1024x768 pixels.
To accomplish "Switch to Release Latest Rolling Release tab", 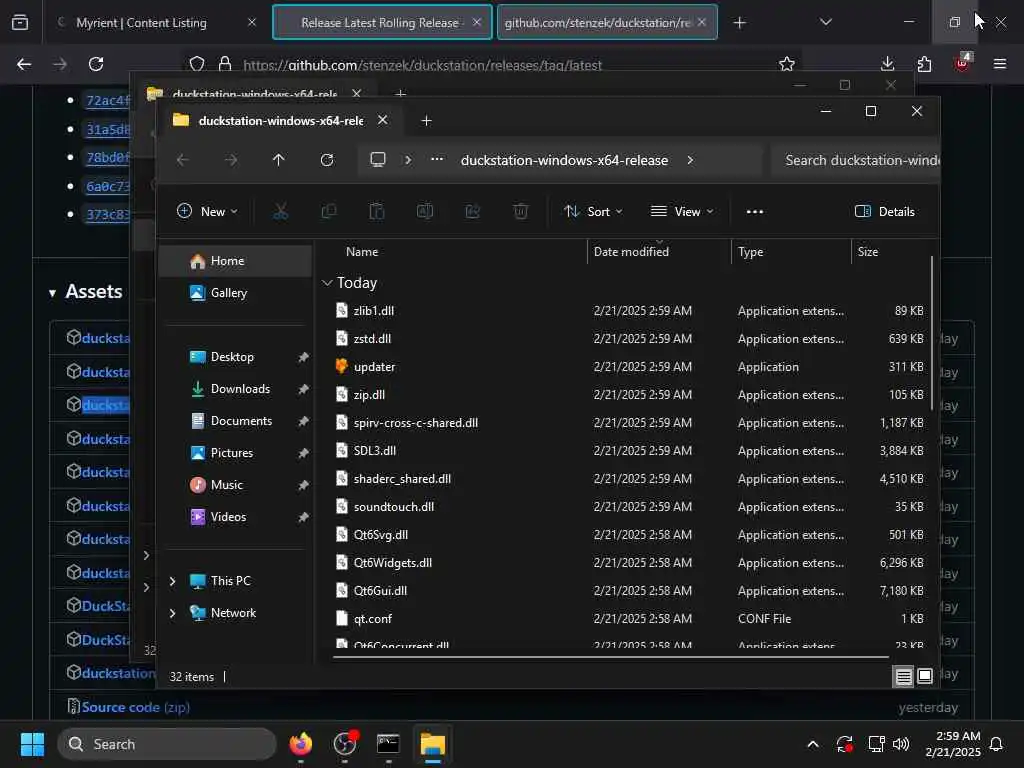I will [382, 22].
